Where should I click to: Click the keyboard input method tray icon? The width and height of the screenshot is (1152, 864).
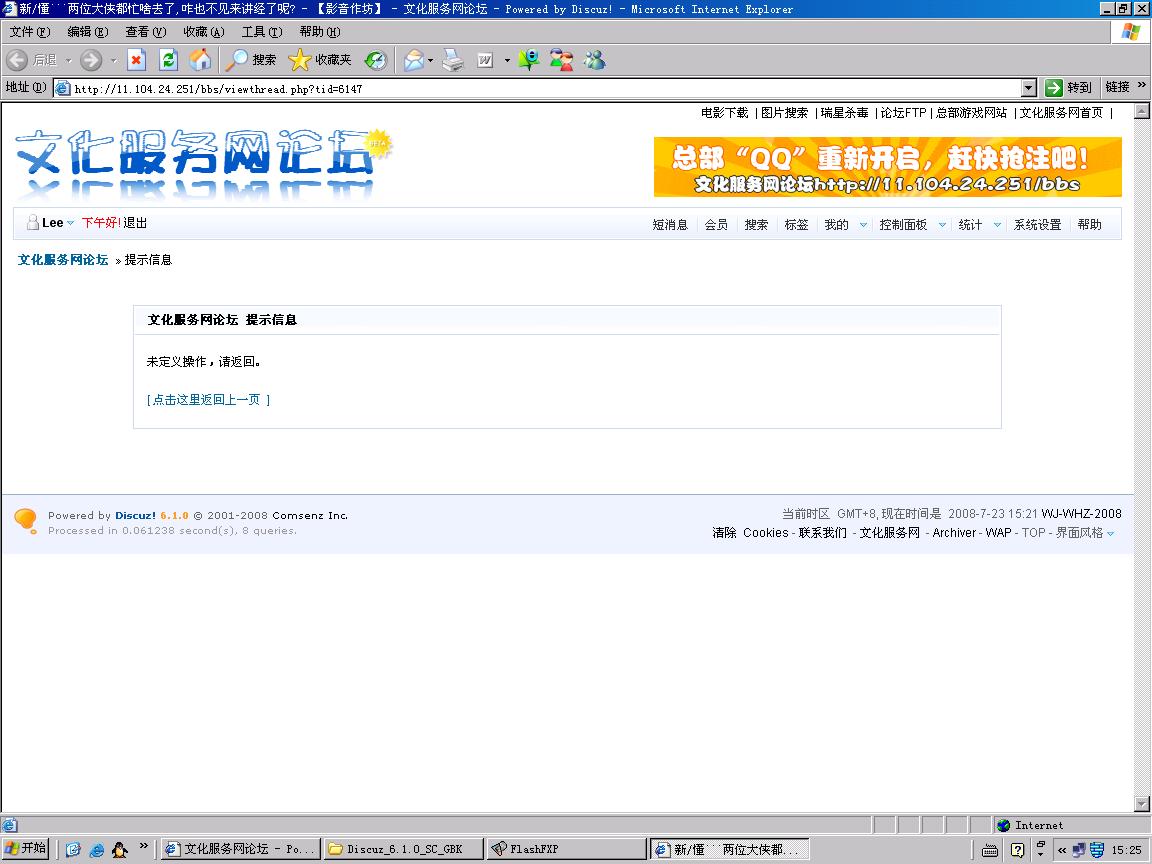[990, 850]
